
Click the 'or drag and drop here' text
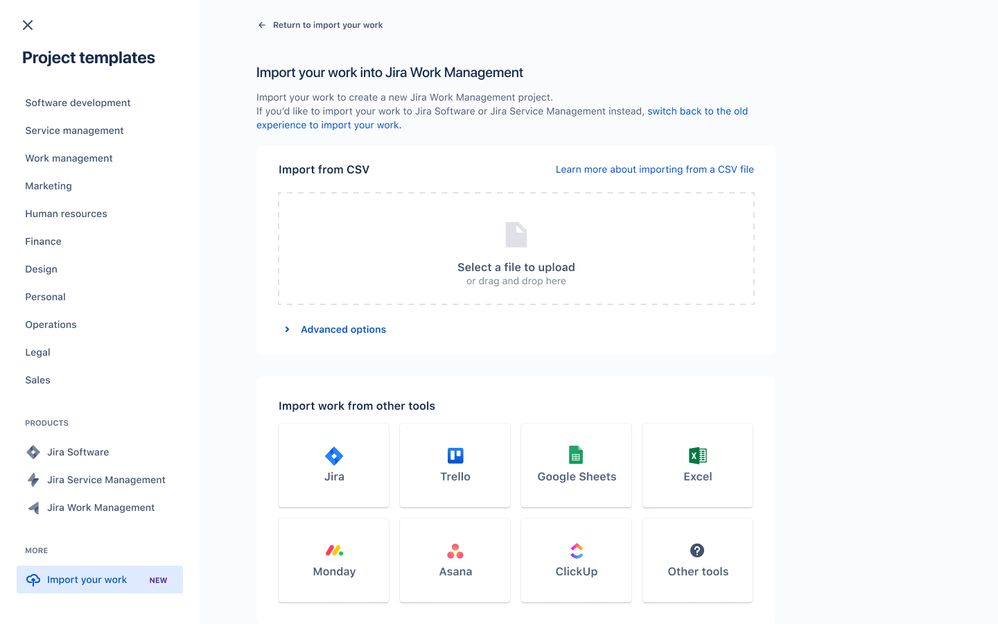pyautogui.click(x=516, y=281)
